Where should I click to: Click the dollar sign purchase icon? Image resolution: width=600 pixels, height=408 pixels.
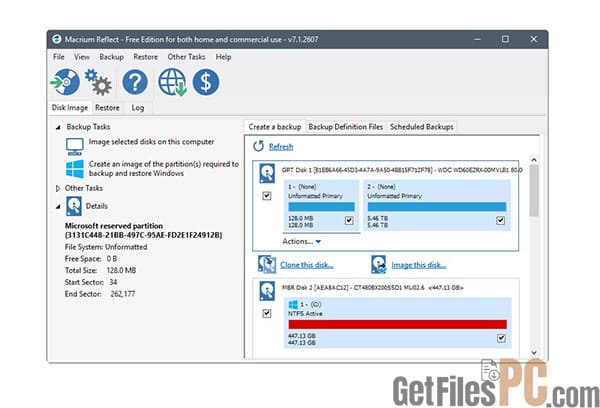coord(206,82)
